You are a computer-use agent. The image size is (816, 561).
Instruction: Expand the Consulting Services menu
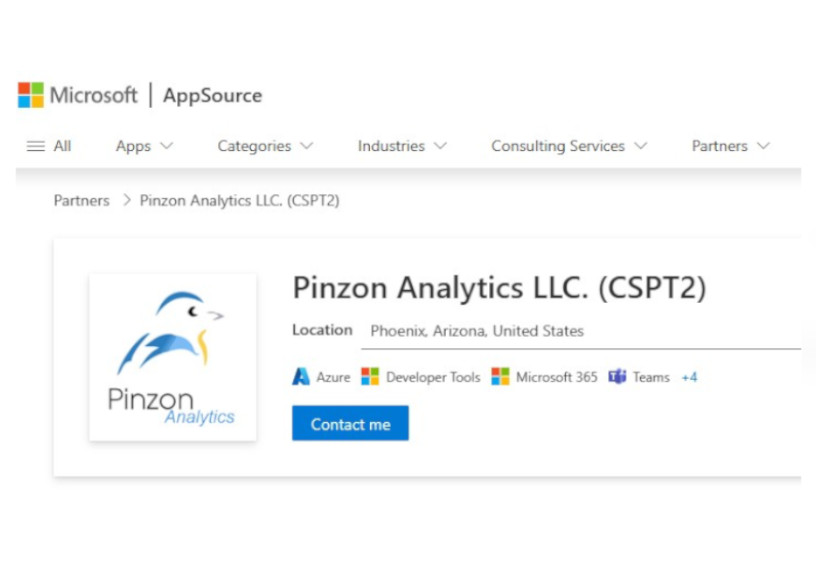tap(569, 146)
